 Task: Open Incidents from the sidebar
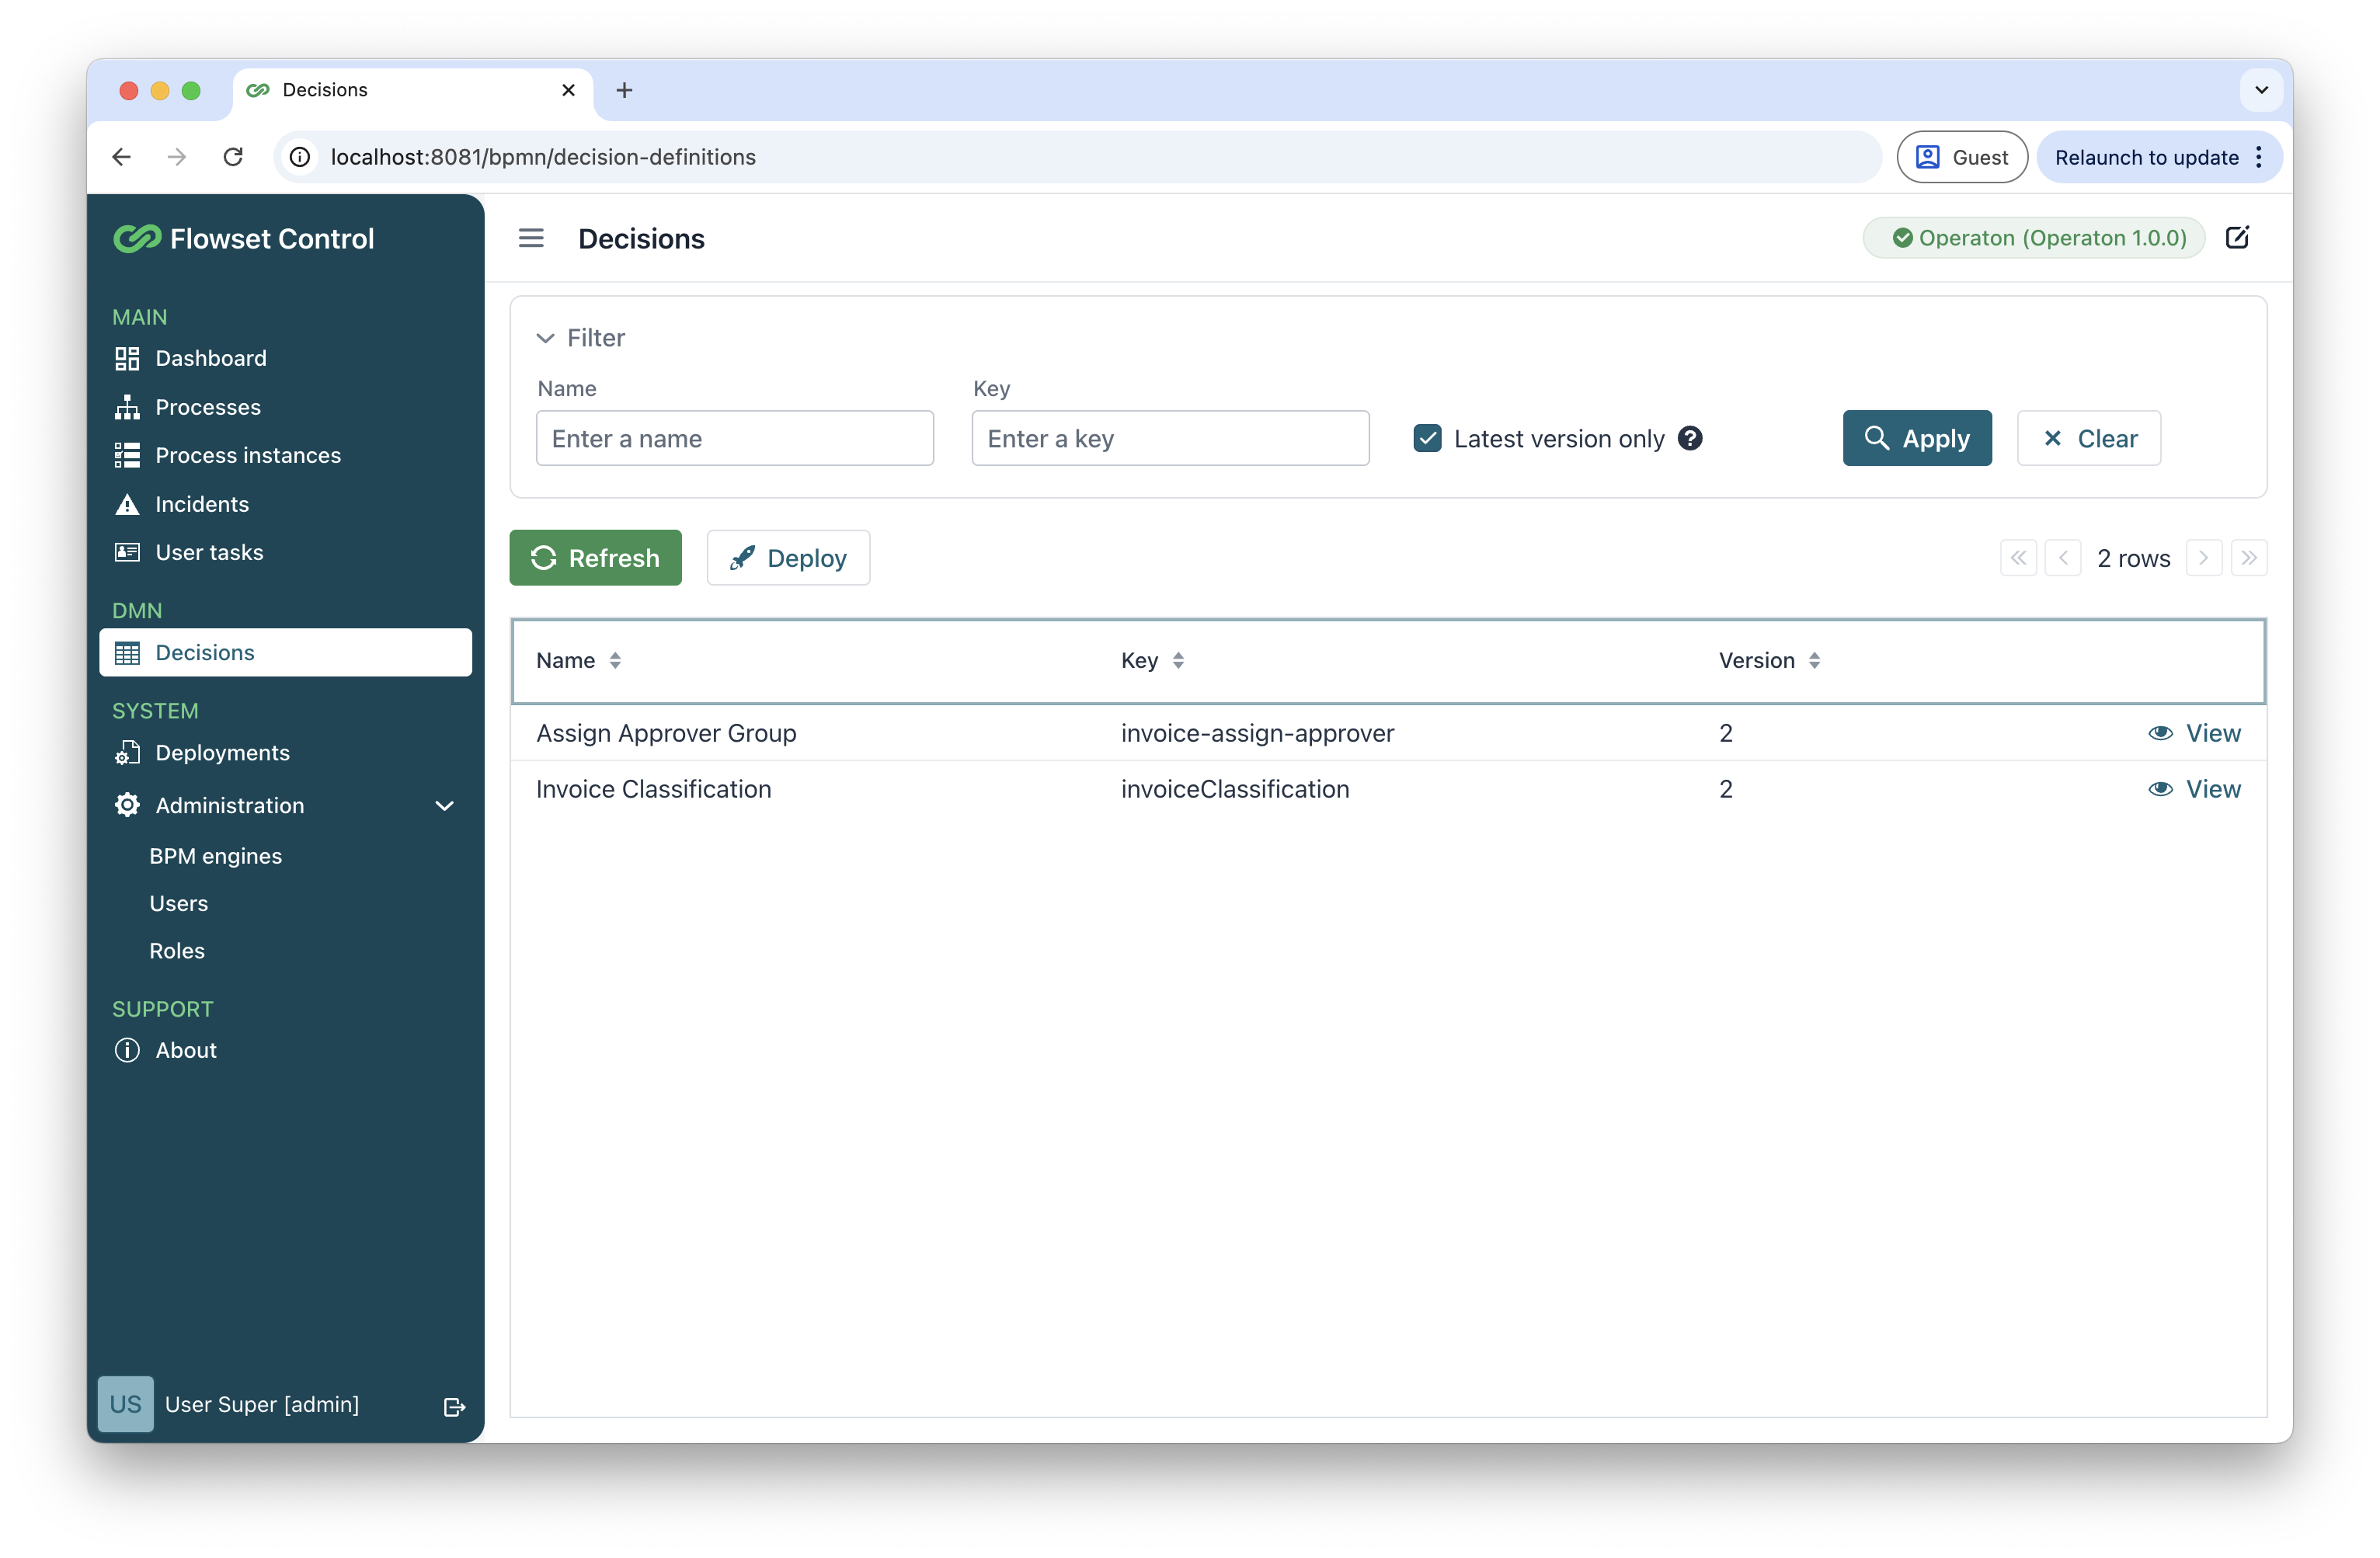[x=201, y=504]
